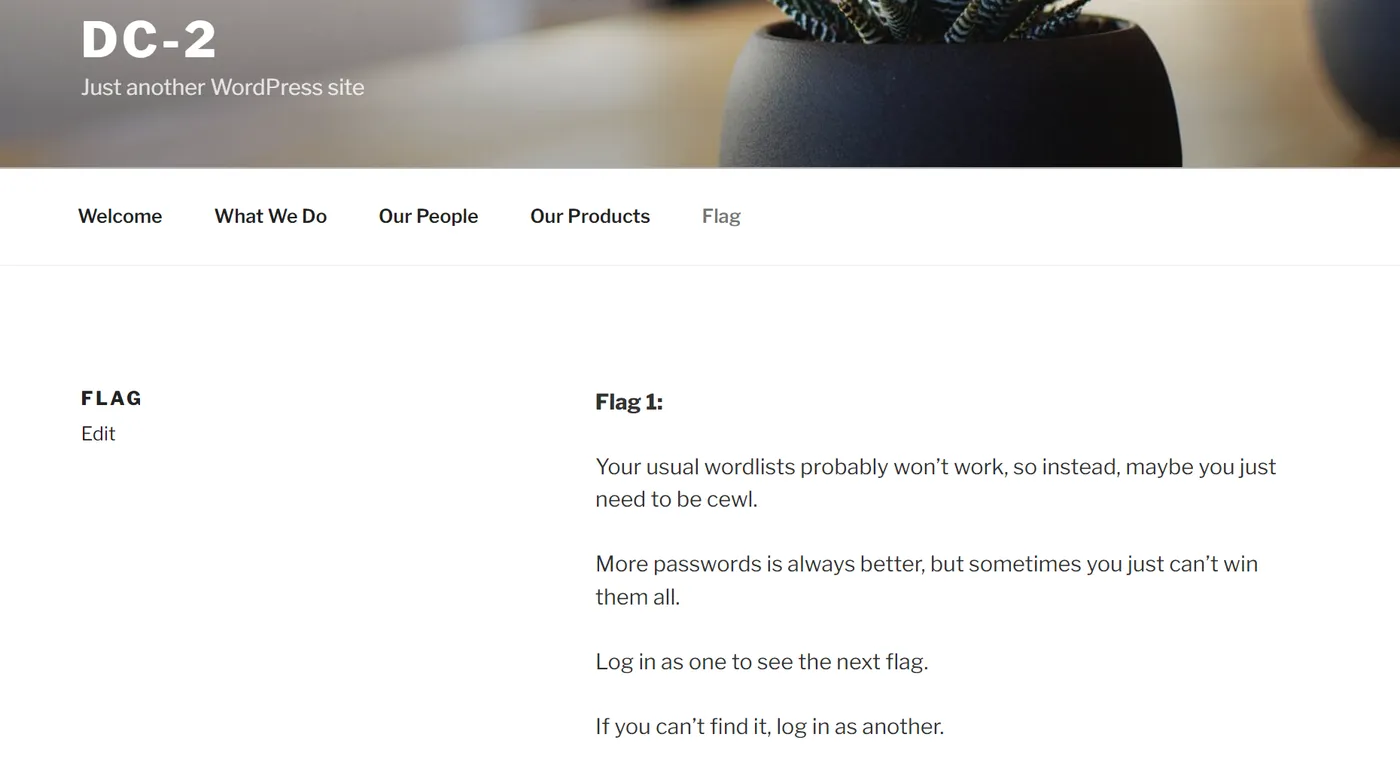
Task: Navigate to Our People
Action: (x=429, y=216)
